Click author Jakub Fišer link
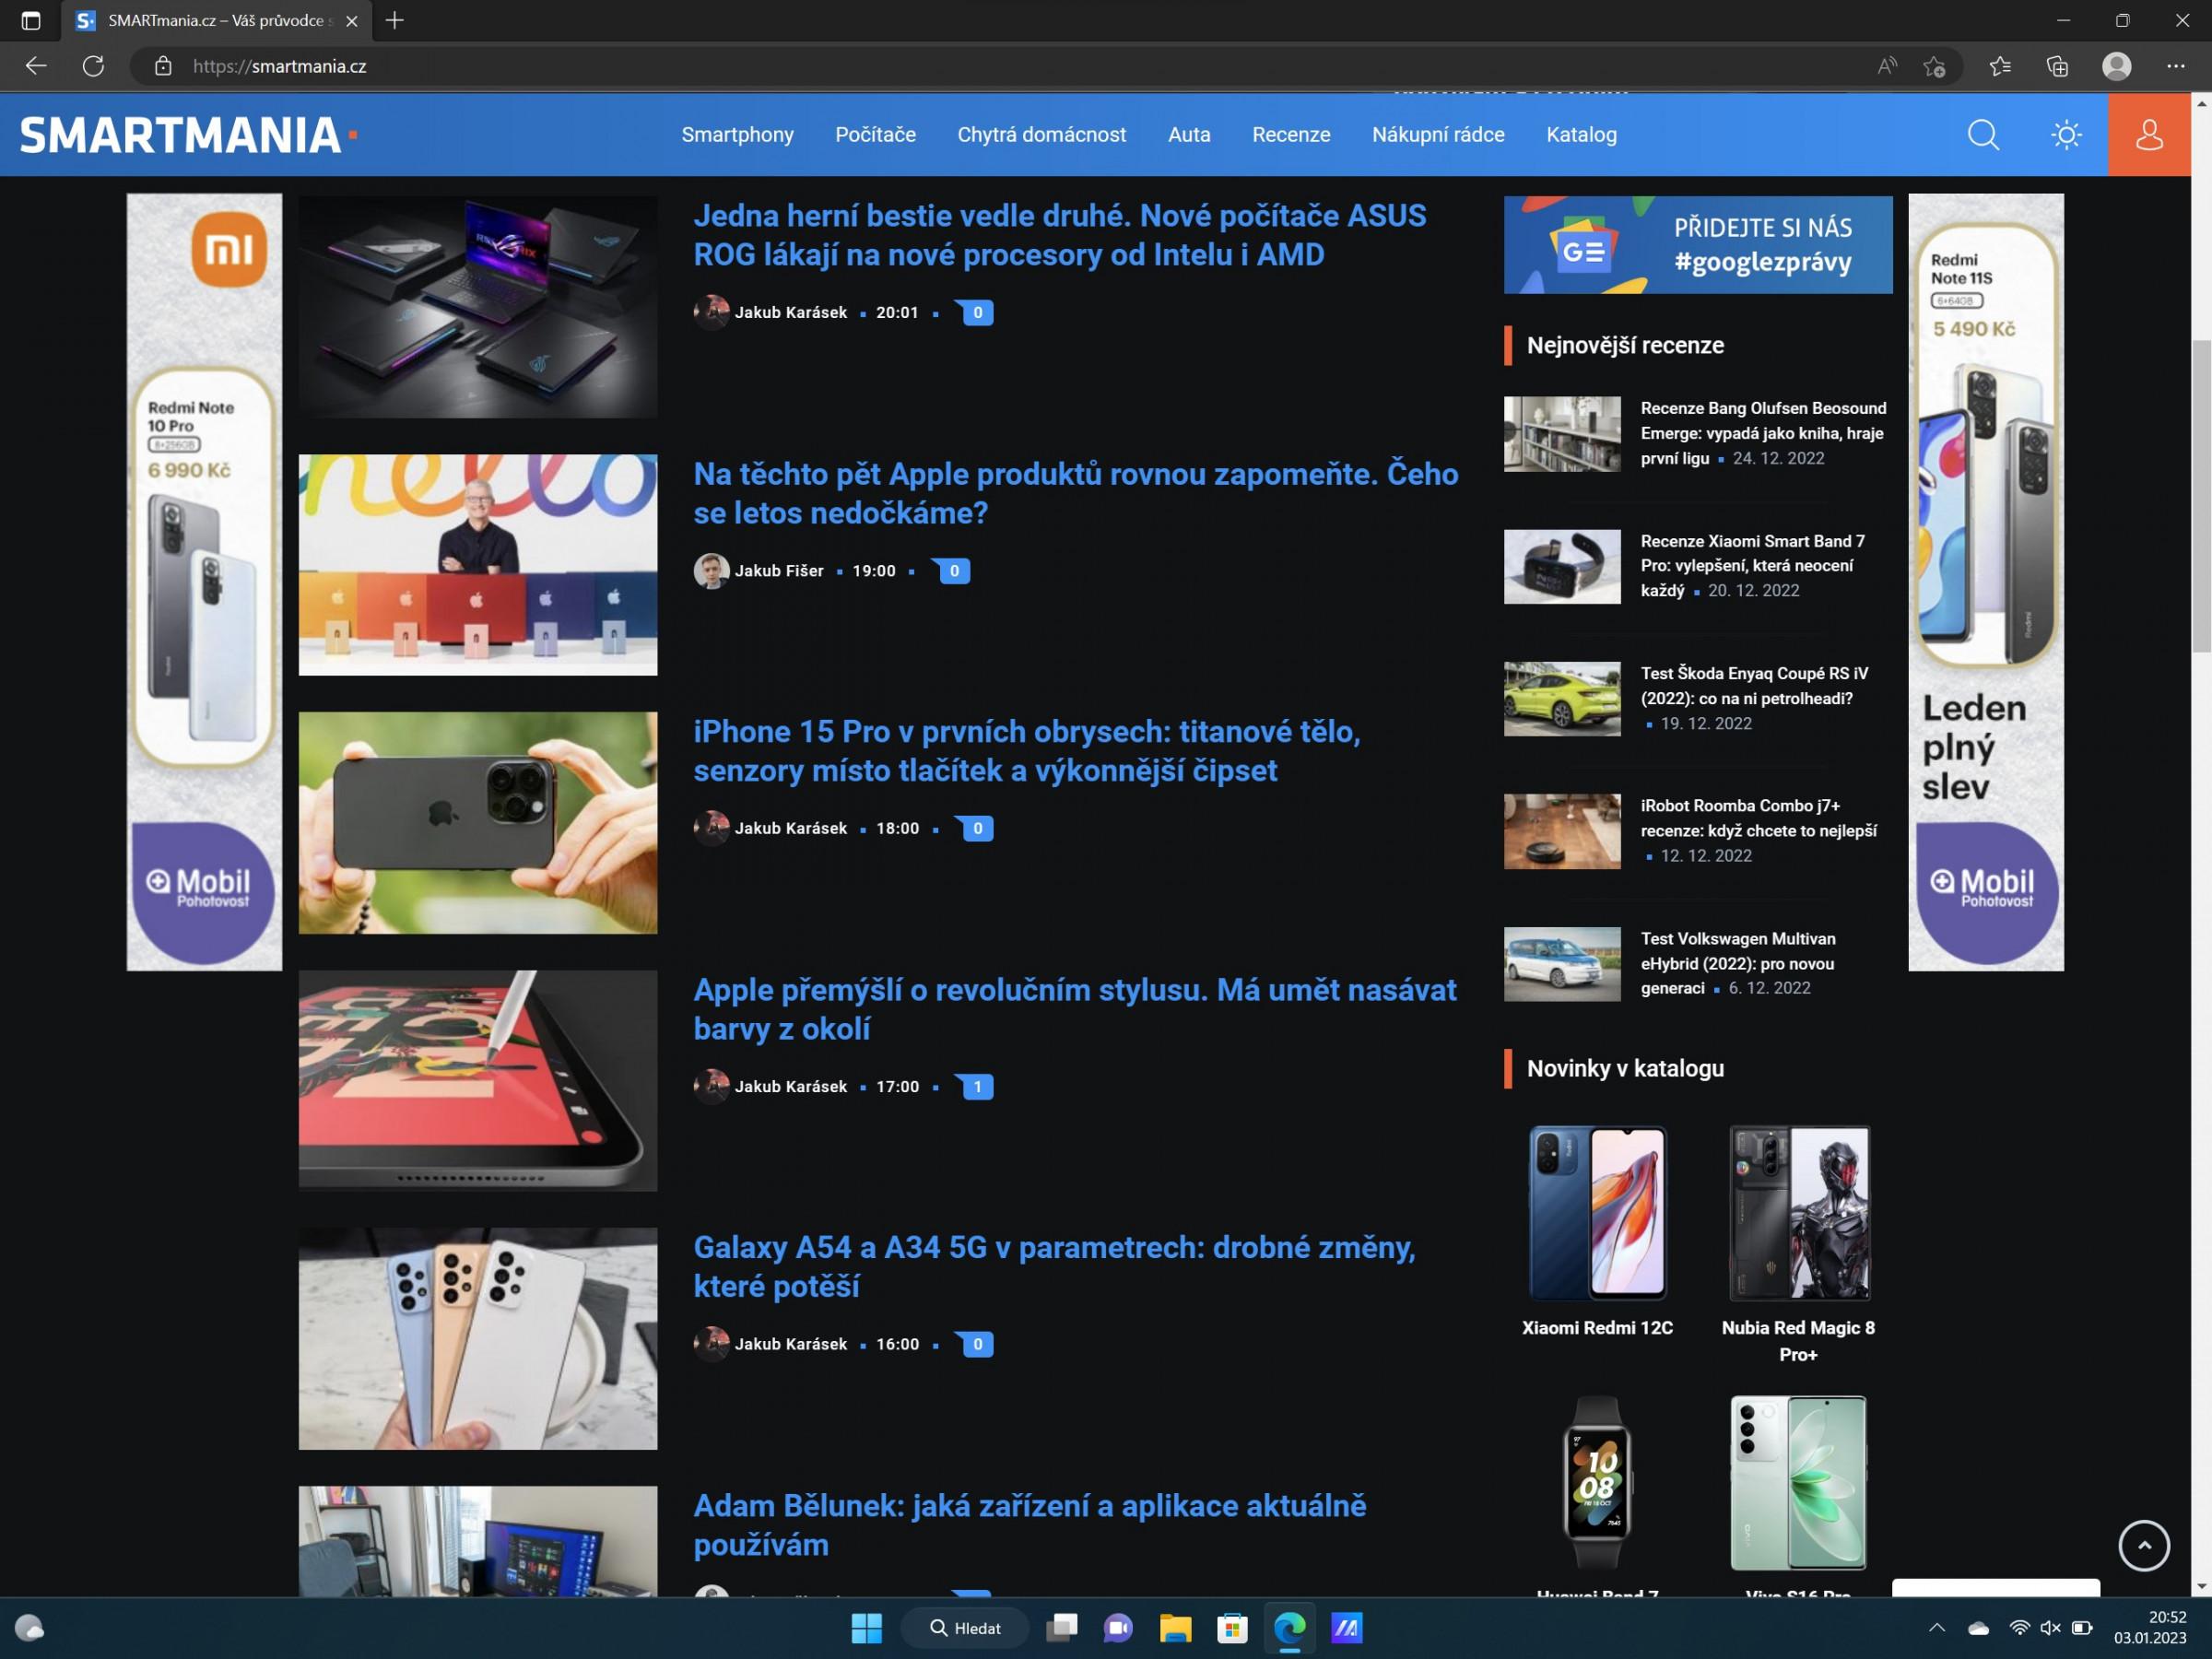Screen dimensions: 2212x1659 click(779, 570)
